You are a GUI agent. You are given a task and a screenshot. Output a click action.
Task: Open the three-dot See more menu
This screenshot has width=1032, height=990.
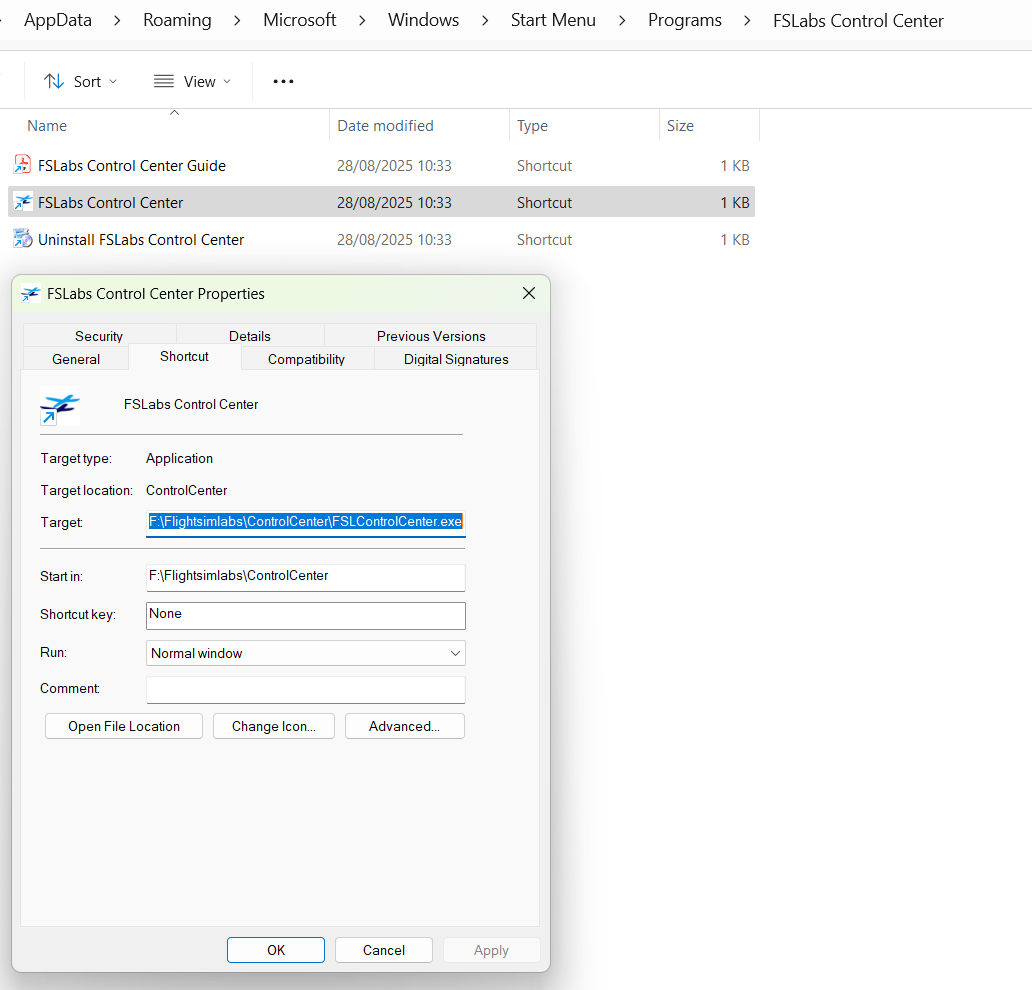(283, 81)
